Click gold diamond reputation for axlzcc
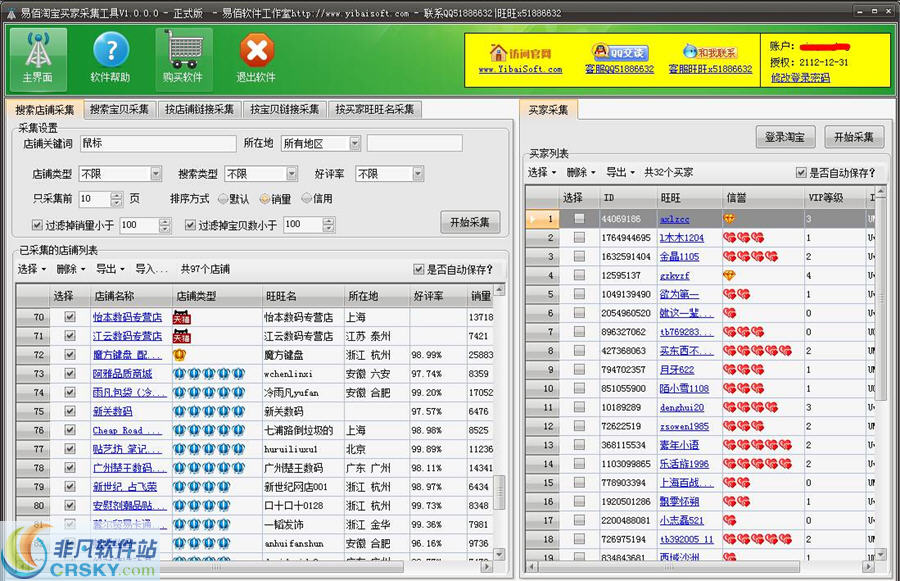This screenshot has height=581, width=900. click(729, 219)
